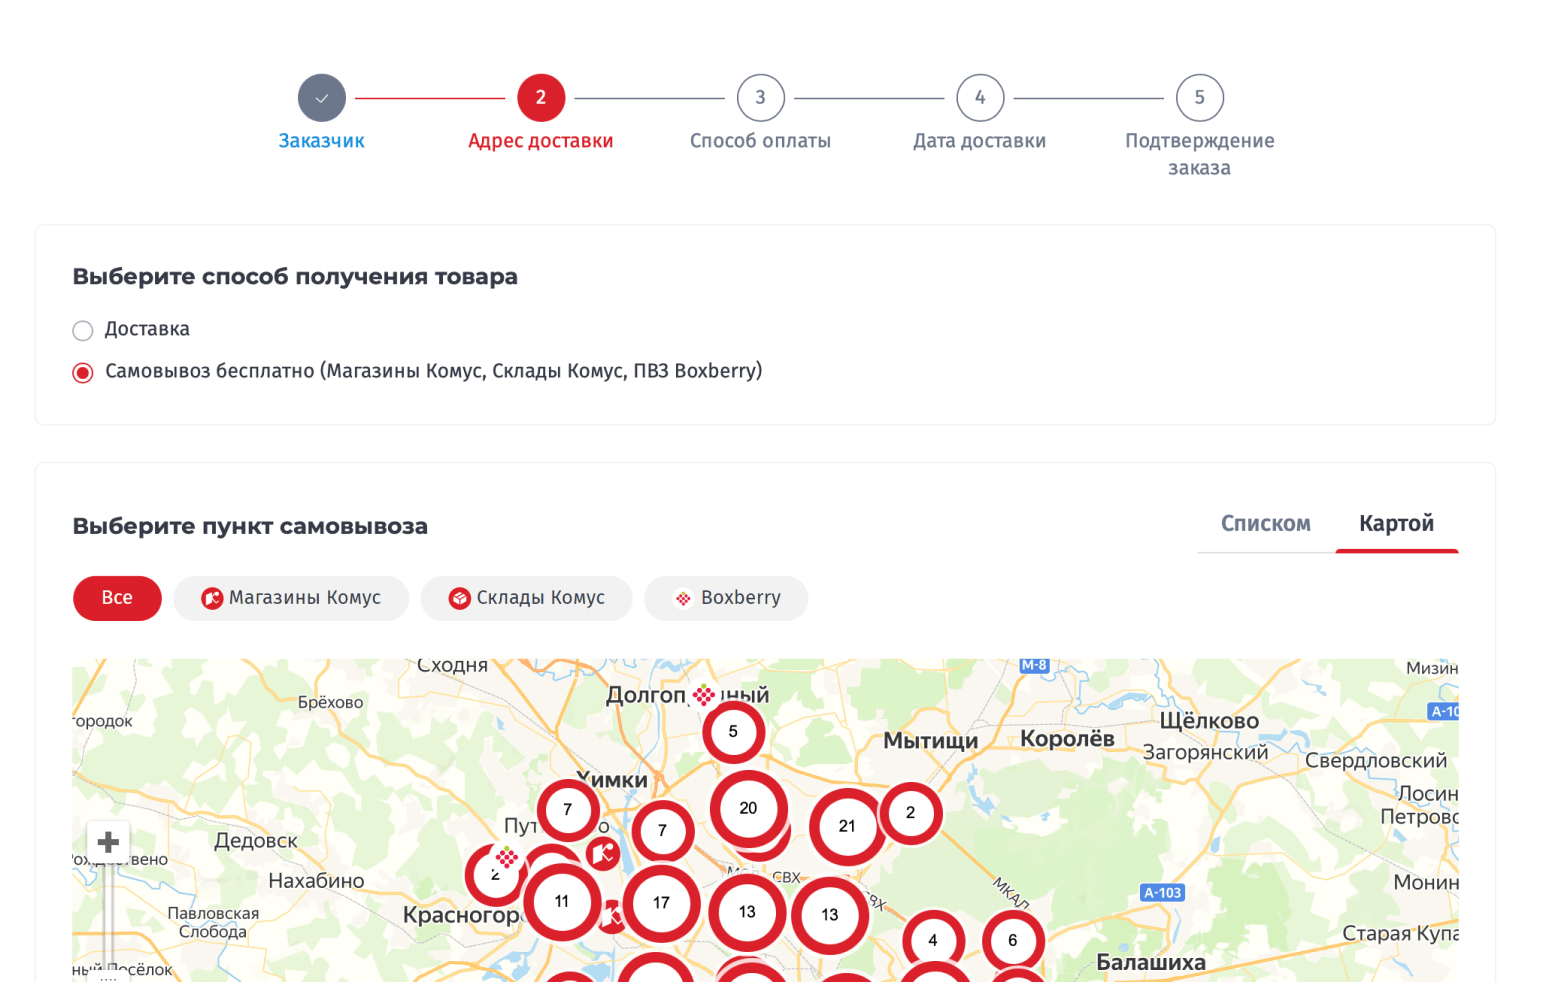Apply the Все filter

tap(117, 598)
